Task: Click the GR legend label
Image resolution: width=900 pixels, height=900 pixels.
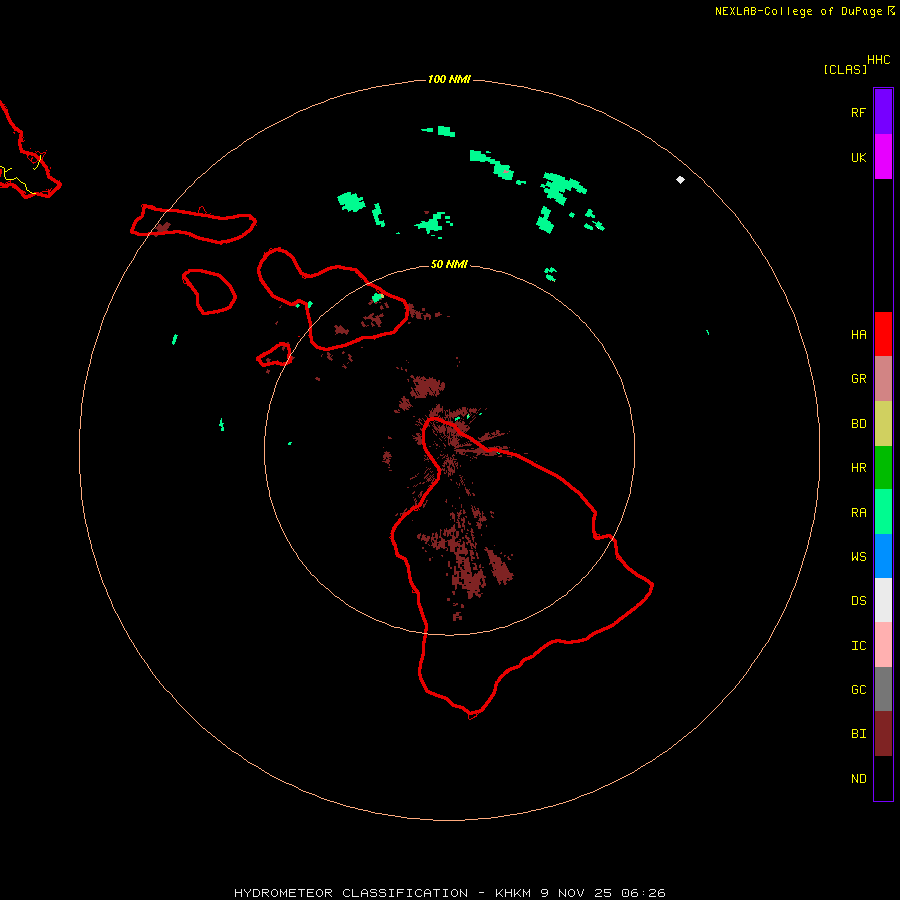Action: click(859, 379)
